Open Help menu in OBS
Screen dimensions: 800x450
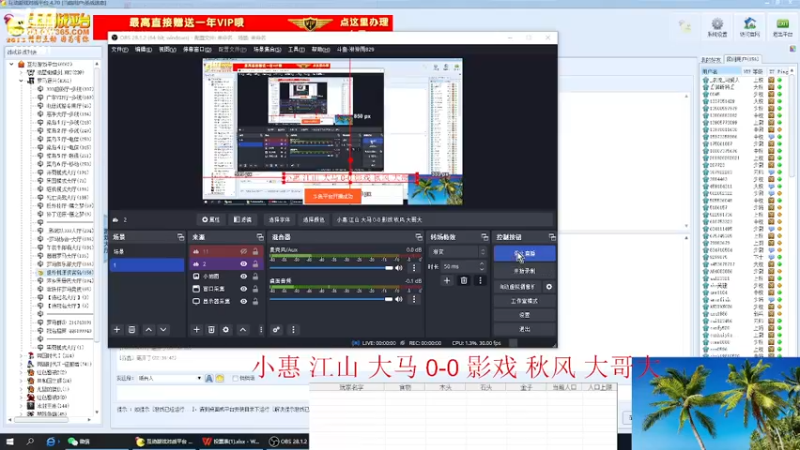click(x=320, y=49)
